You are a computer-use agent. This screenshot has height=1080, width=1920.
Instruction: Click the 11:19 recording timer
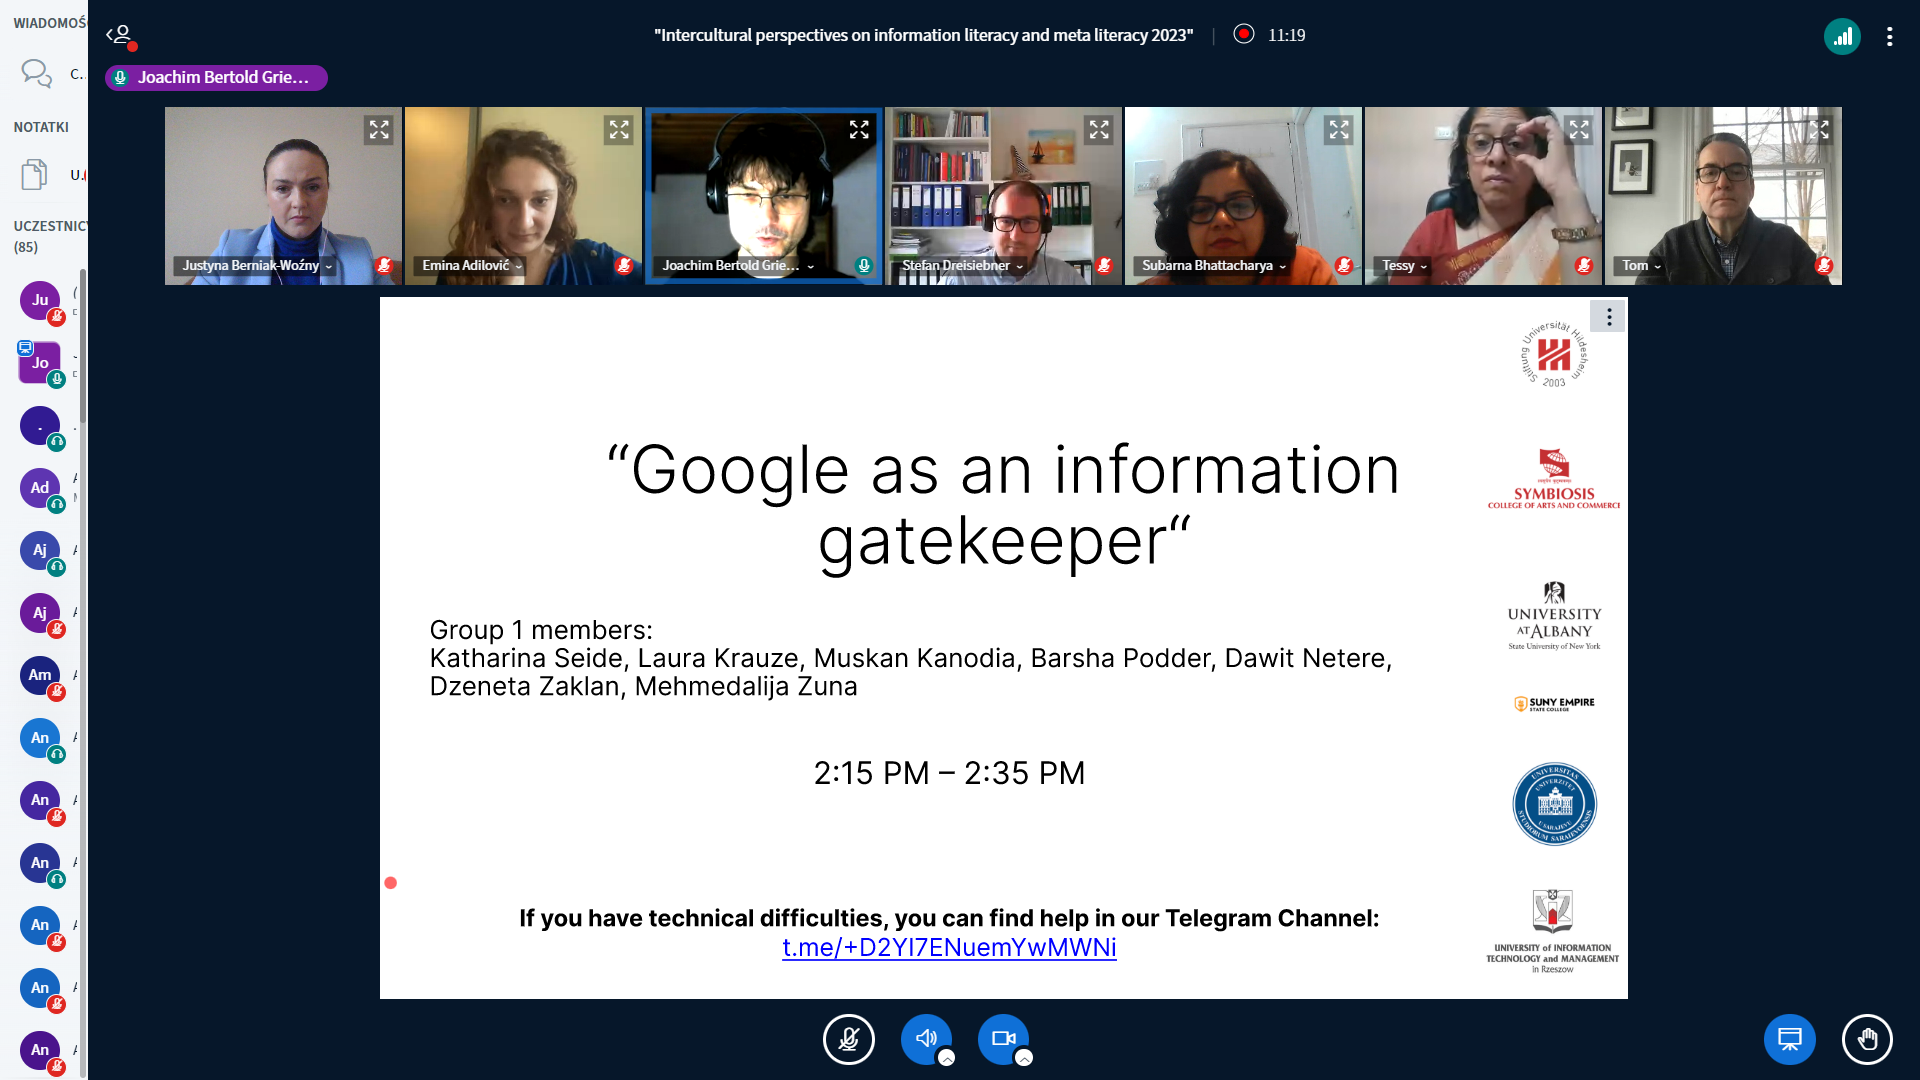pos(1286,36)
